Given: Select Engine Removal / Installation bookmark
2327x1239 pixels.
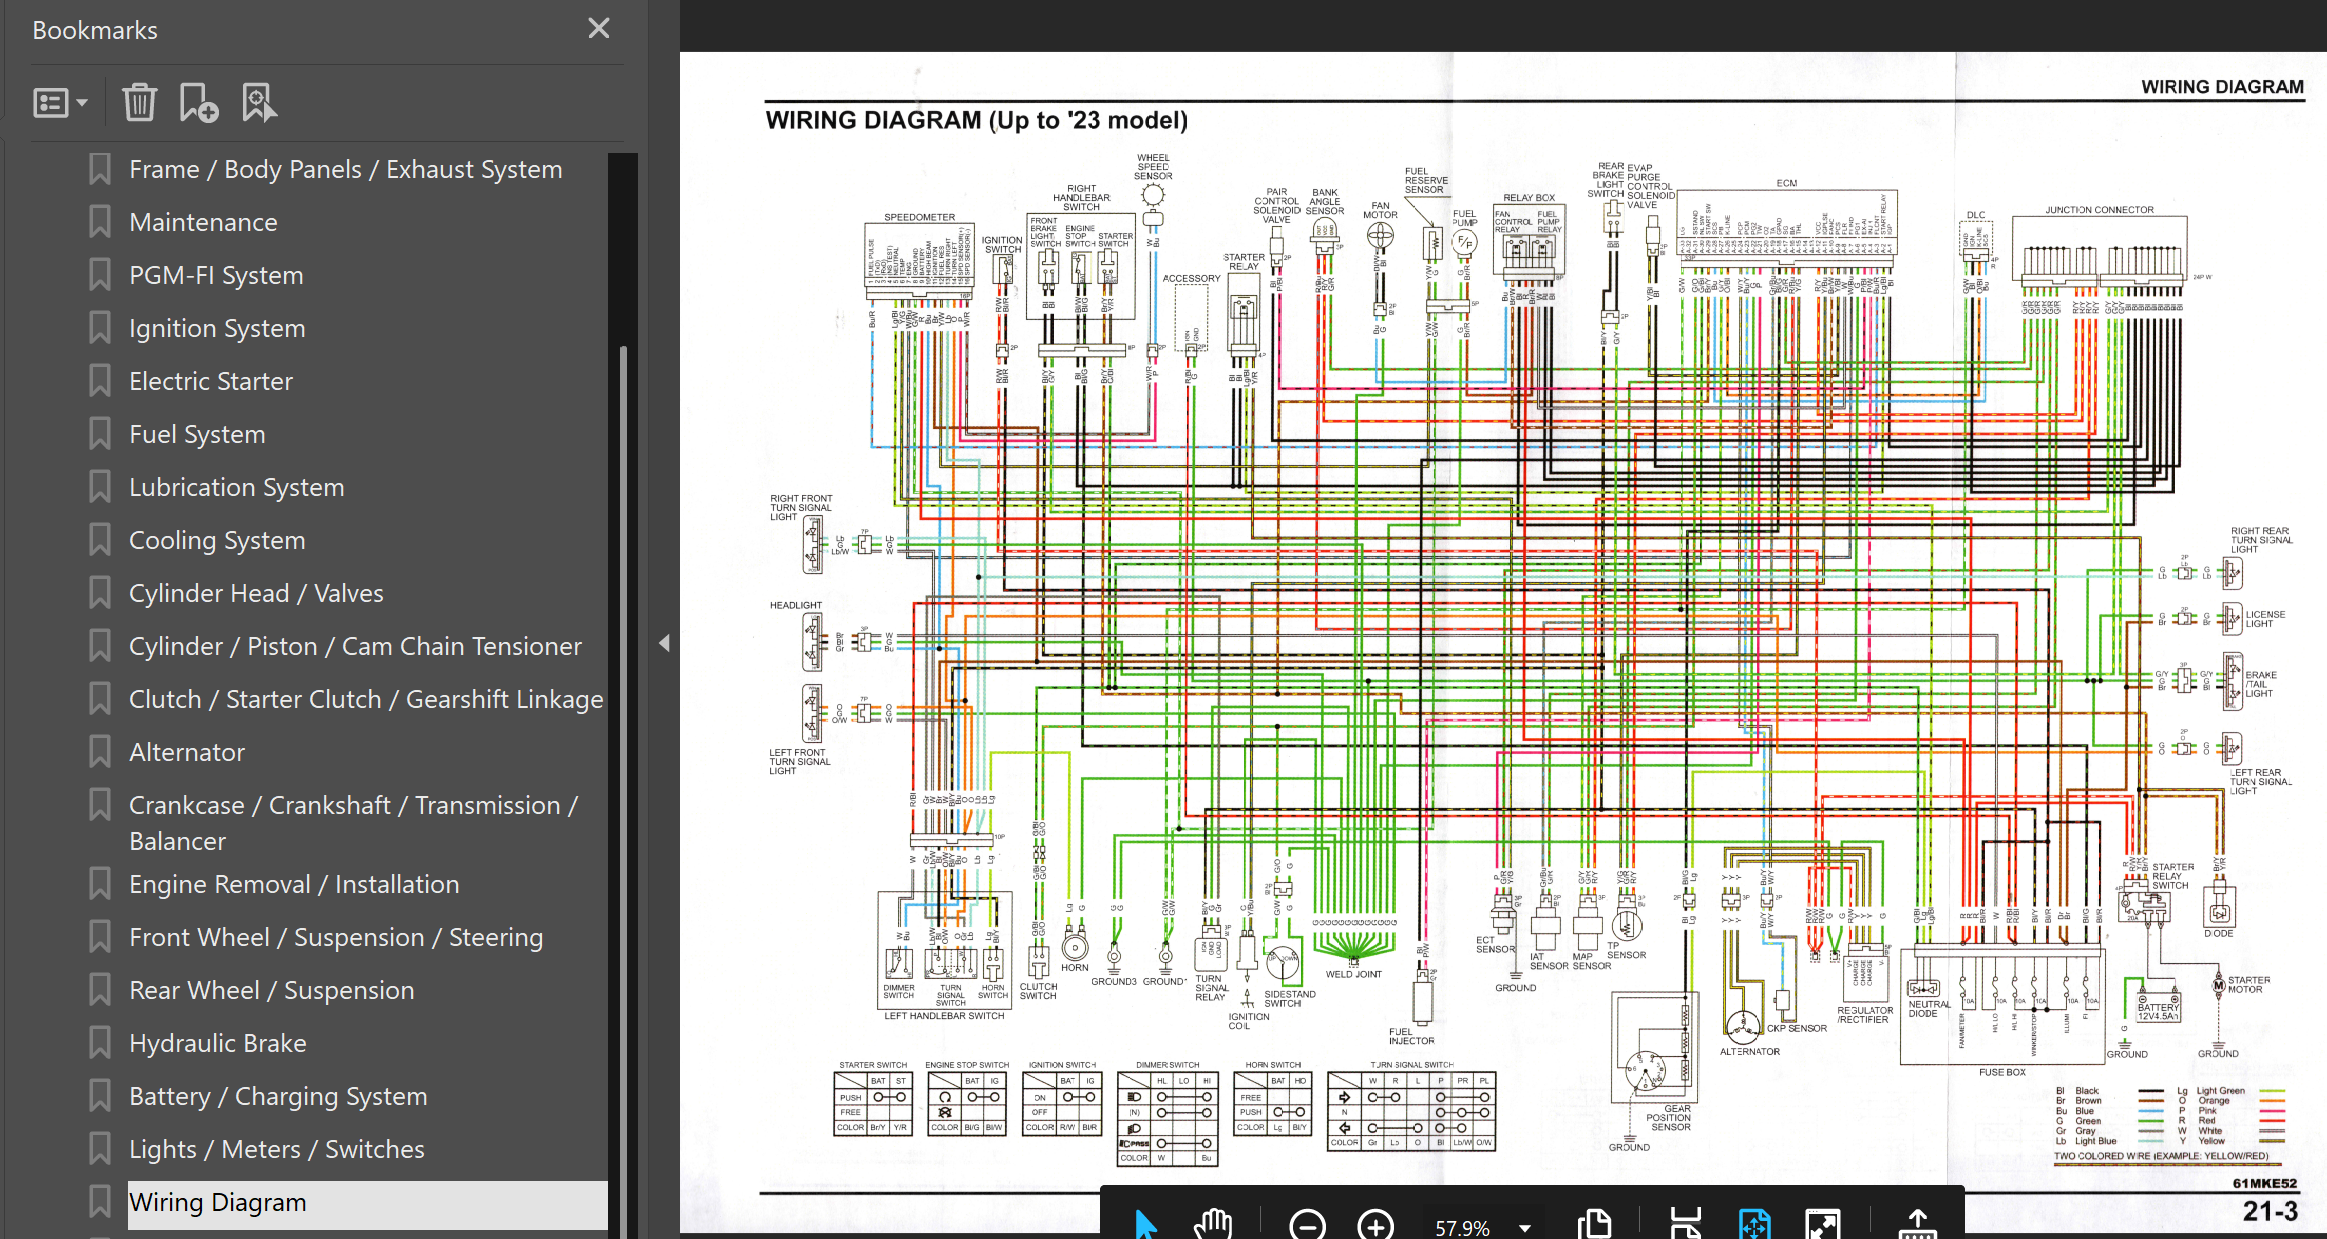Looking at the screenshot, I should [294, 884].
